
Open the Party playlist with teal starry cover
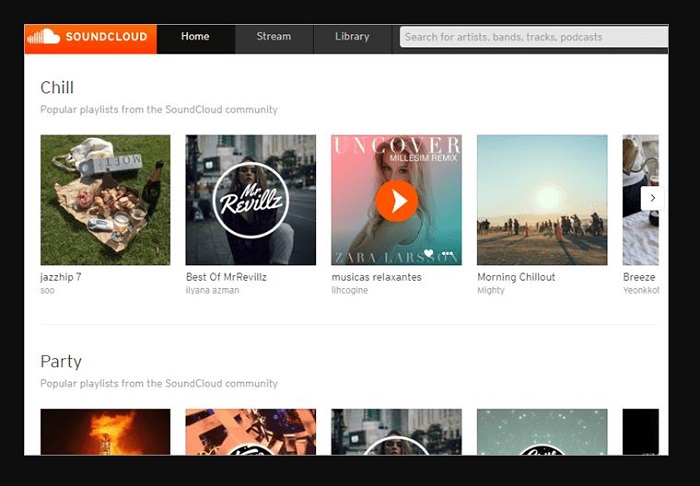pos(542,432)
